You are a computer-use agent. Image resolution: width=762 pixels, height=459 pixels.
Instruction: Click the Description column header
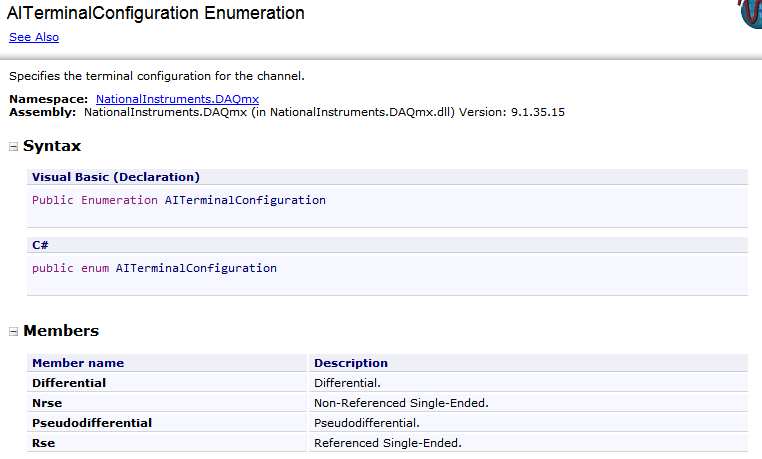[x=351, y=363]
